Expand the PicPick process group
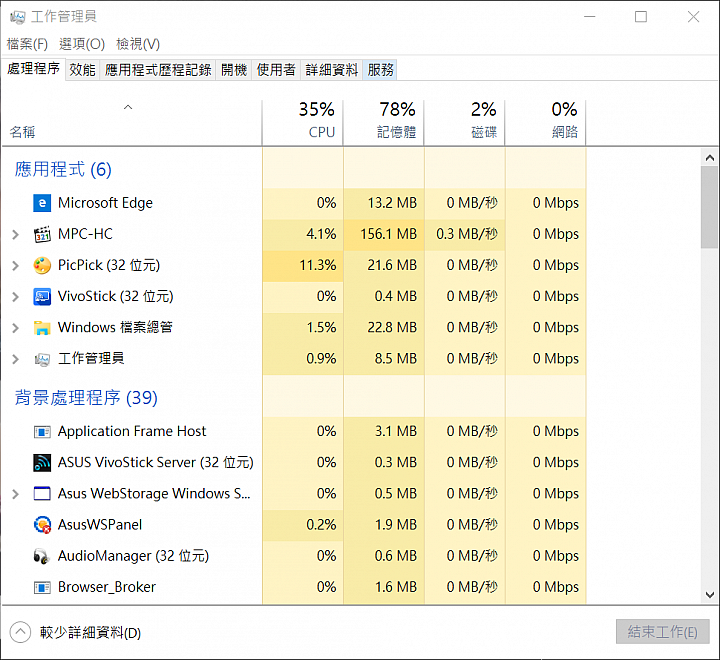 15,266
